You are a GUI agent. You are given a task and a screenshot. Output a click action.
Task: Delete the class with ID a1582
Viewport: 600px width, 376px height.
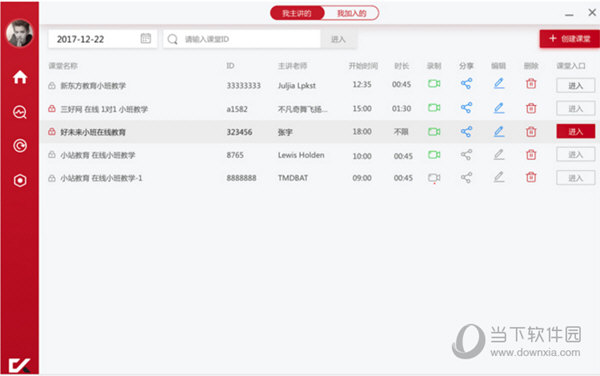tap(531, 108)
